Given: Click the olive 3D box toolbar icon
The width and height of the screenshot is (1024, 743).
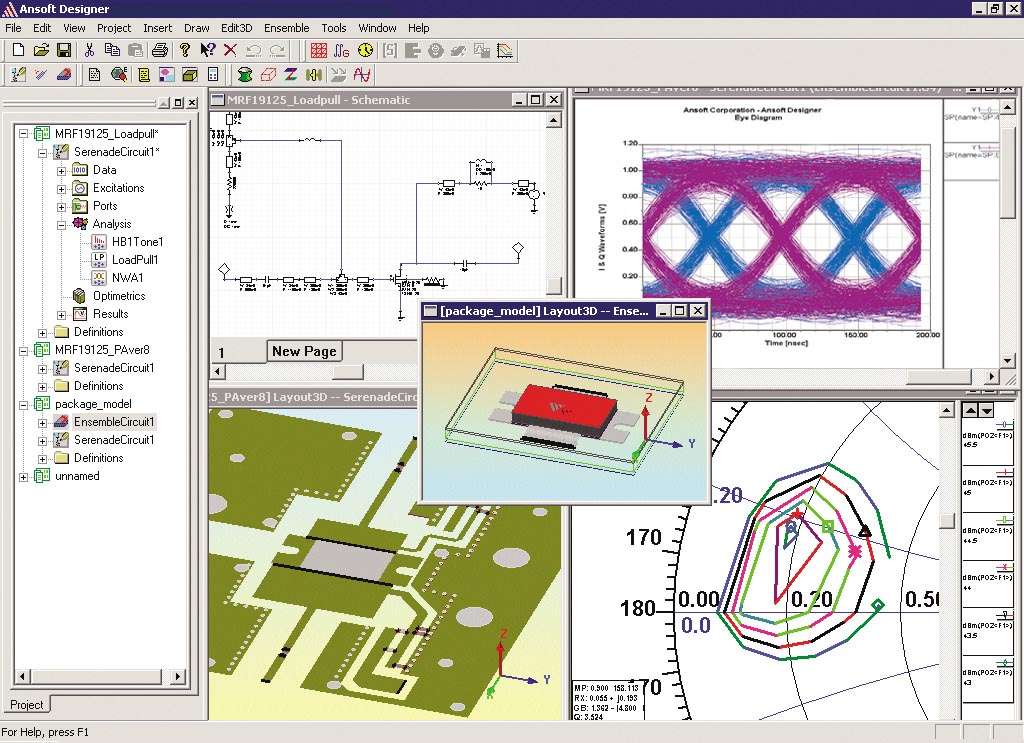Looking at the screenshot, I should tap(190, 74).
